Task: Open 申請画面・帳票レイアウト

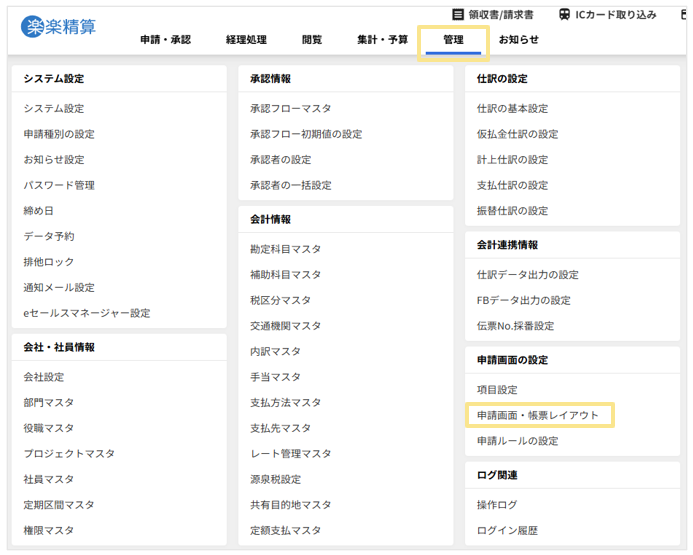Action: (538, 415)
